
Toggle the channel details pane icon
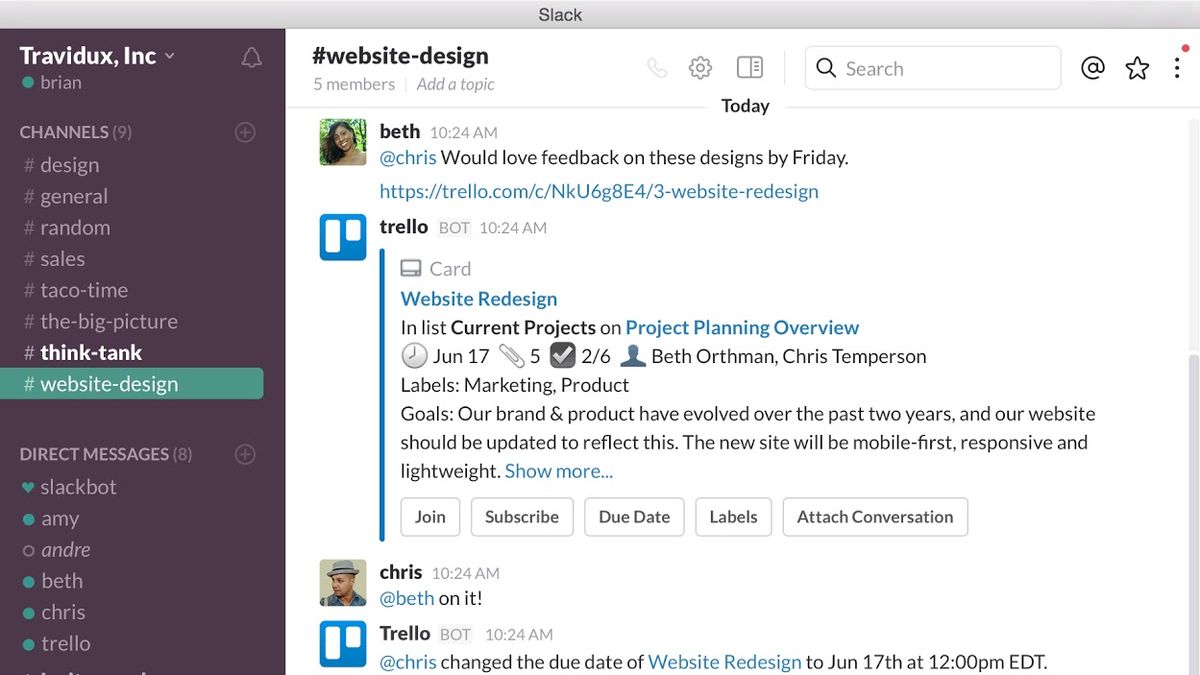pos(750,68)
